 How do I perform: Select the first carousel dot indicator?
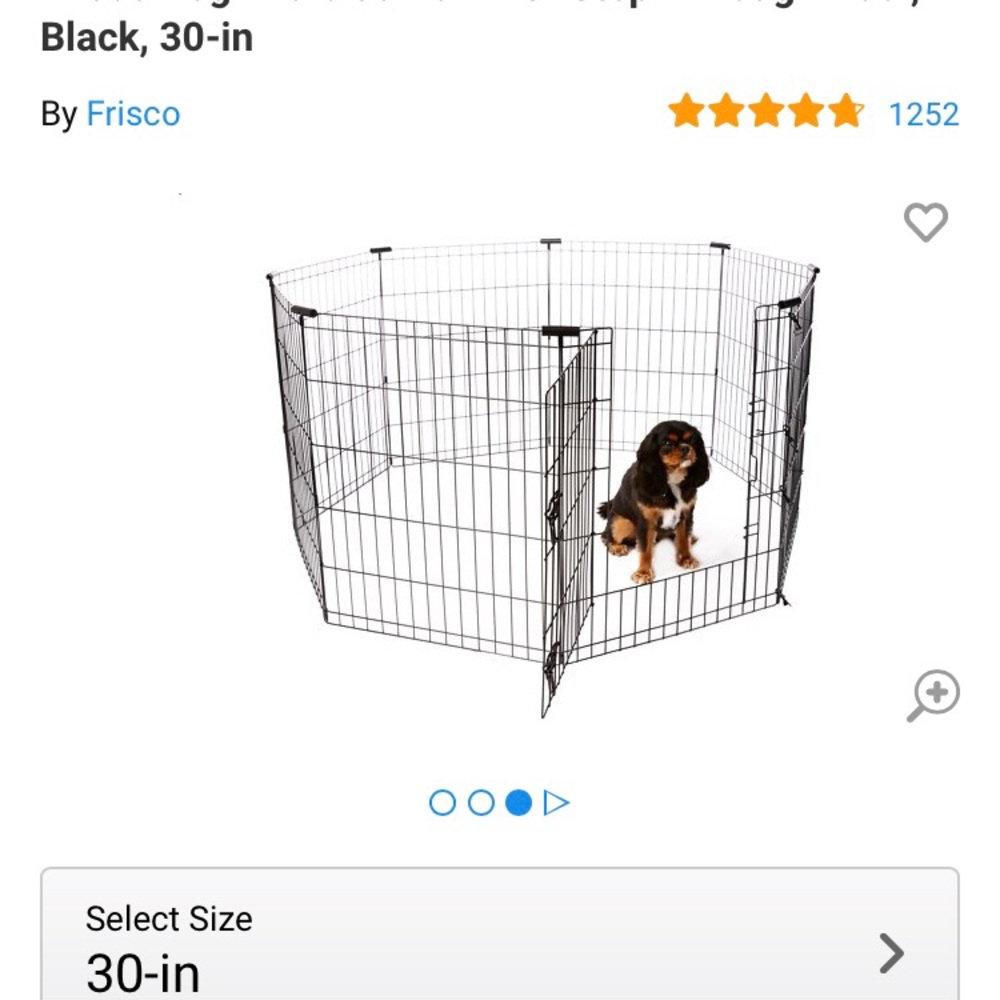coord(444,802)
